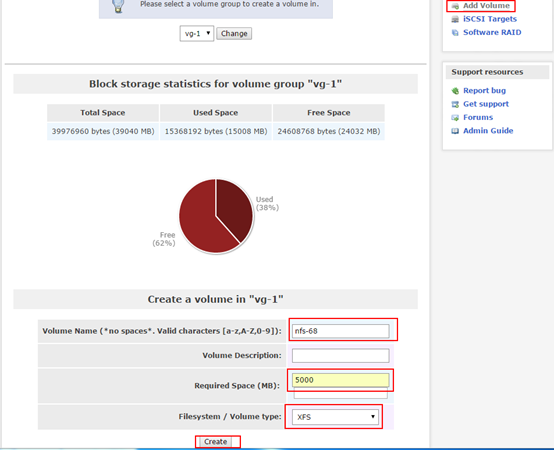Open the Add Volume link
Image resolution: width=554 pixels, height=450 pixels.
click(486, 6)
